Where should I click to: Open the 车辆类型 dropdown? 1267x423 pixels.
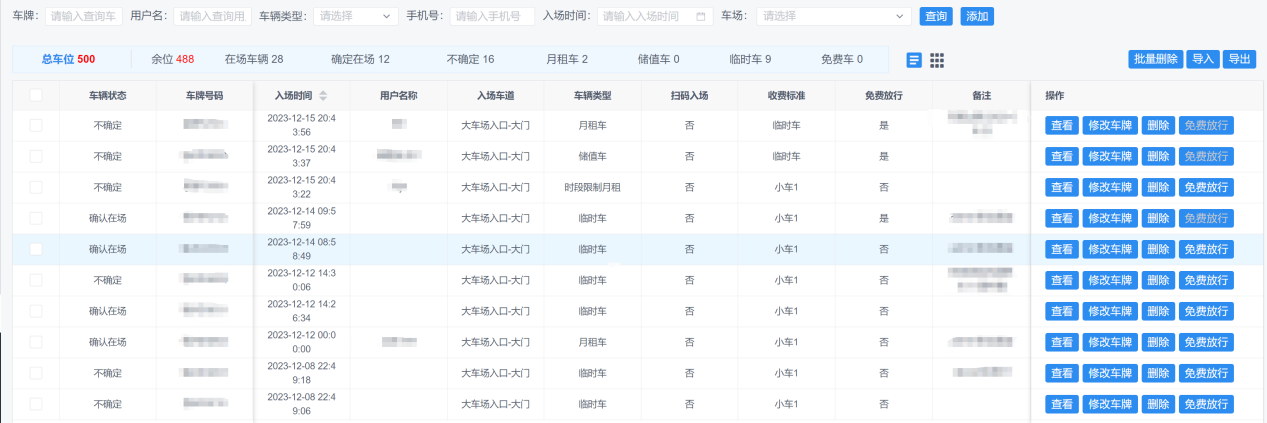pyautogui.click(x=355, y=16)
